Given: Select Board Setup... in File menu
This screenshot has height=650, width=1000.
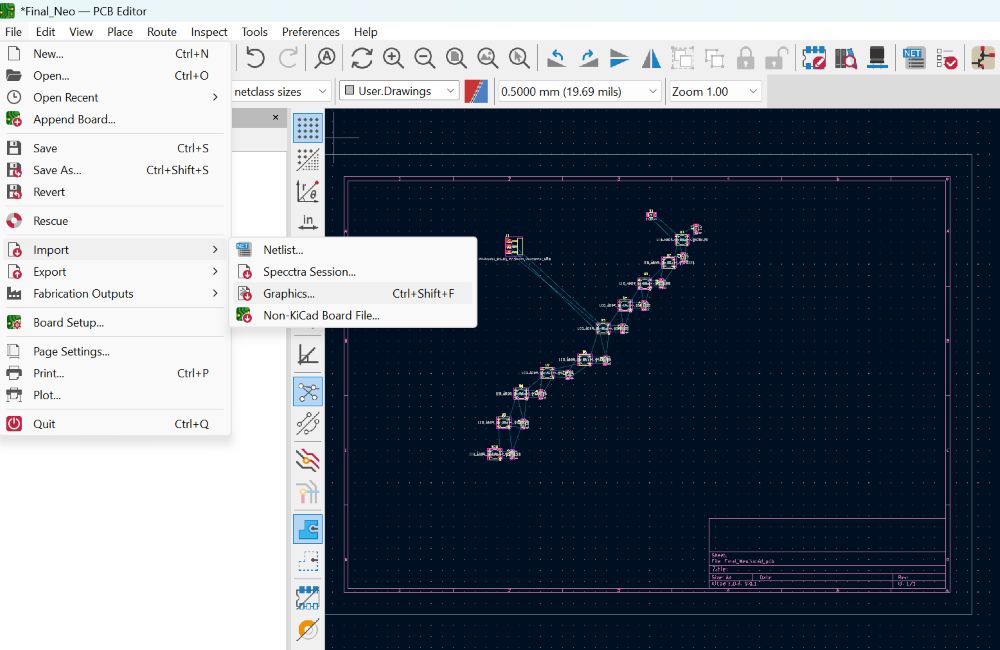Looking at the screenshot, I should [x=113, y=323].
